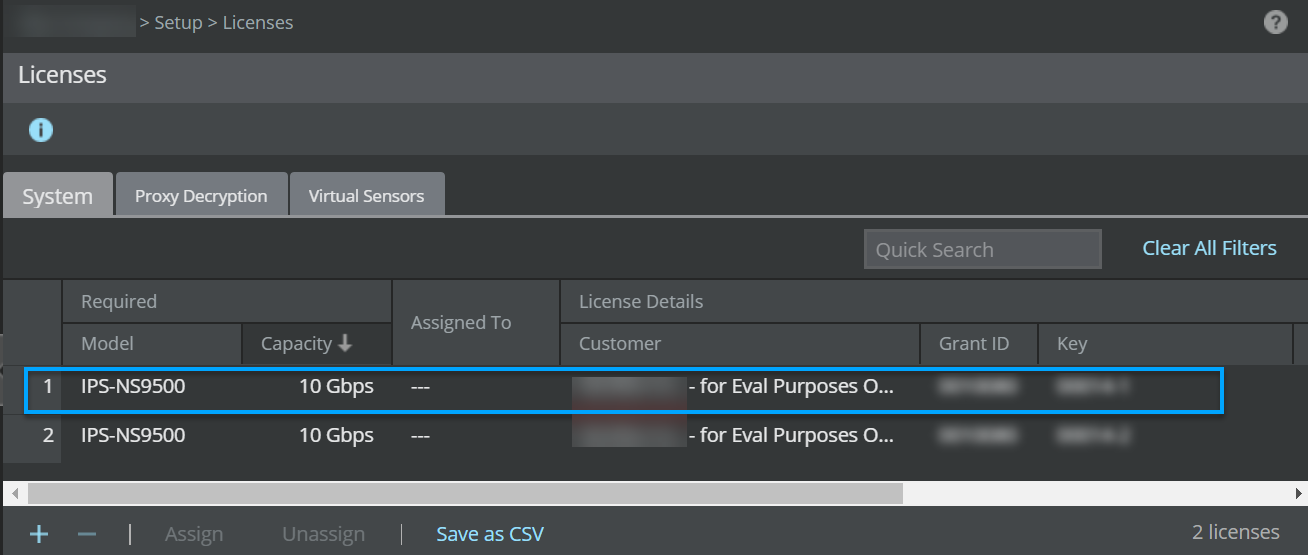Focus the Quick Search field
Viewport: 1308px width, 555px height.
click(x=982, y=249)
